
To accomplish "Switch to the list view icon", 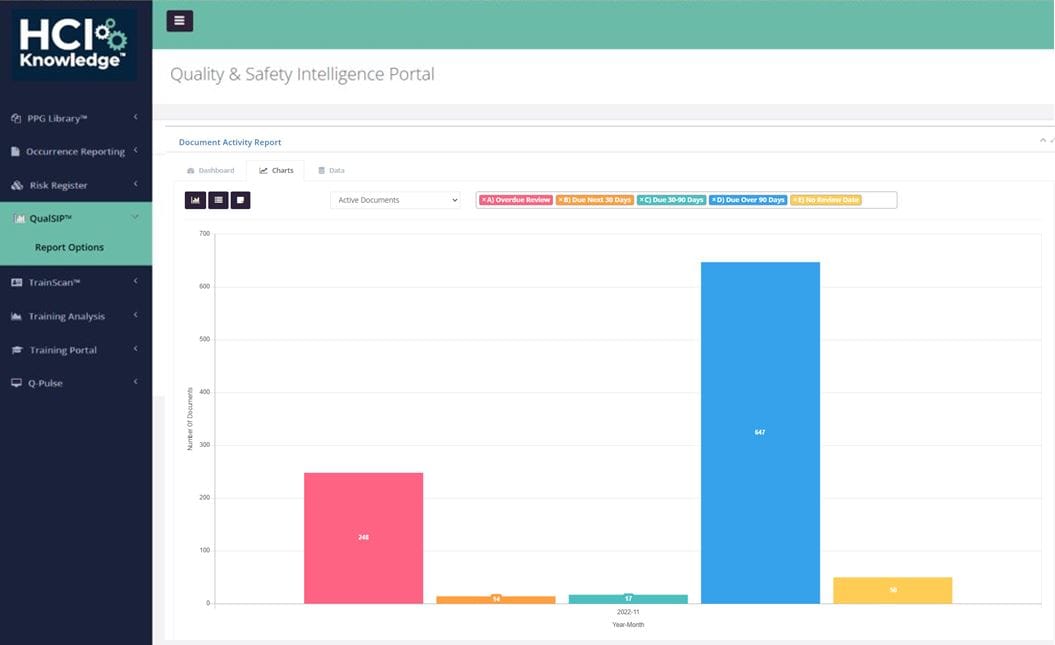I will pos(218,200).
